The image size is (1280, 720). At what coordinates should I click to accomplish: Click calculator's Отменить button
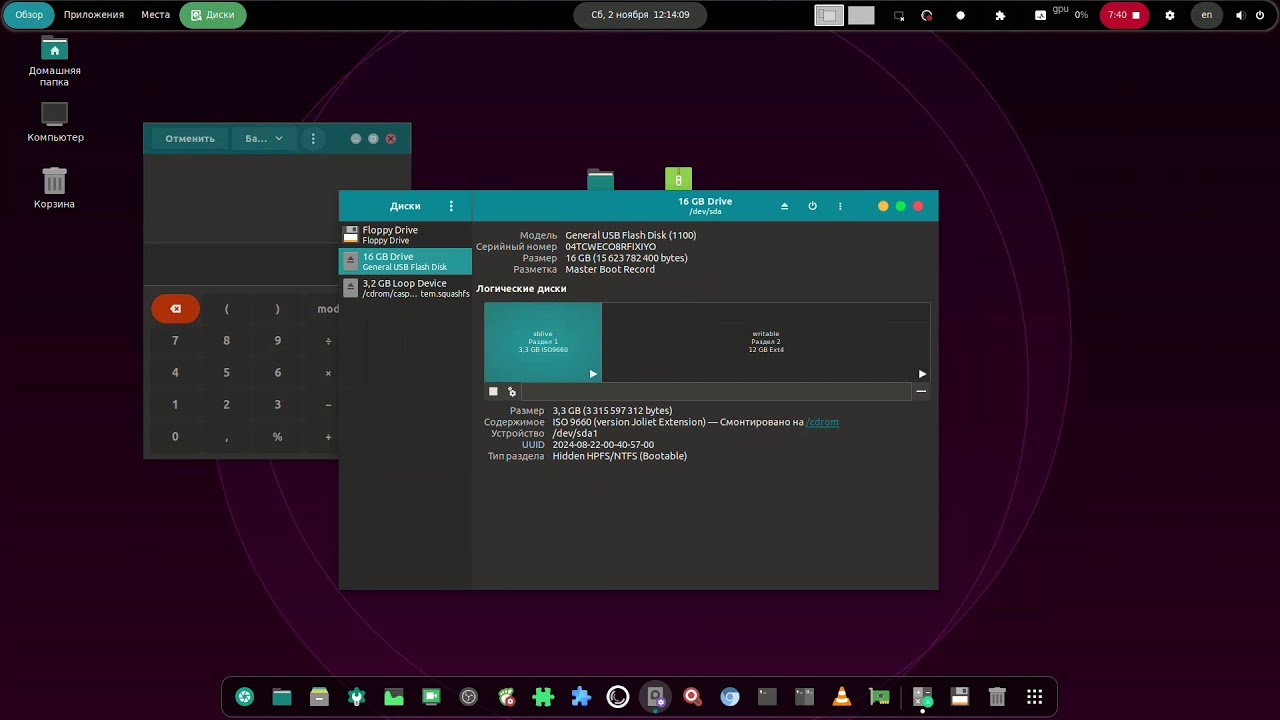[x=190, y=139]
